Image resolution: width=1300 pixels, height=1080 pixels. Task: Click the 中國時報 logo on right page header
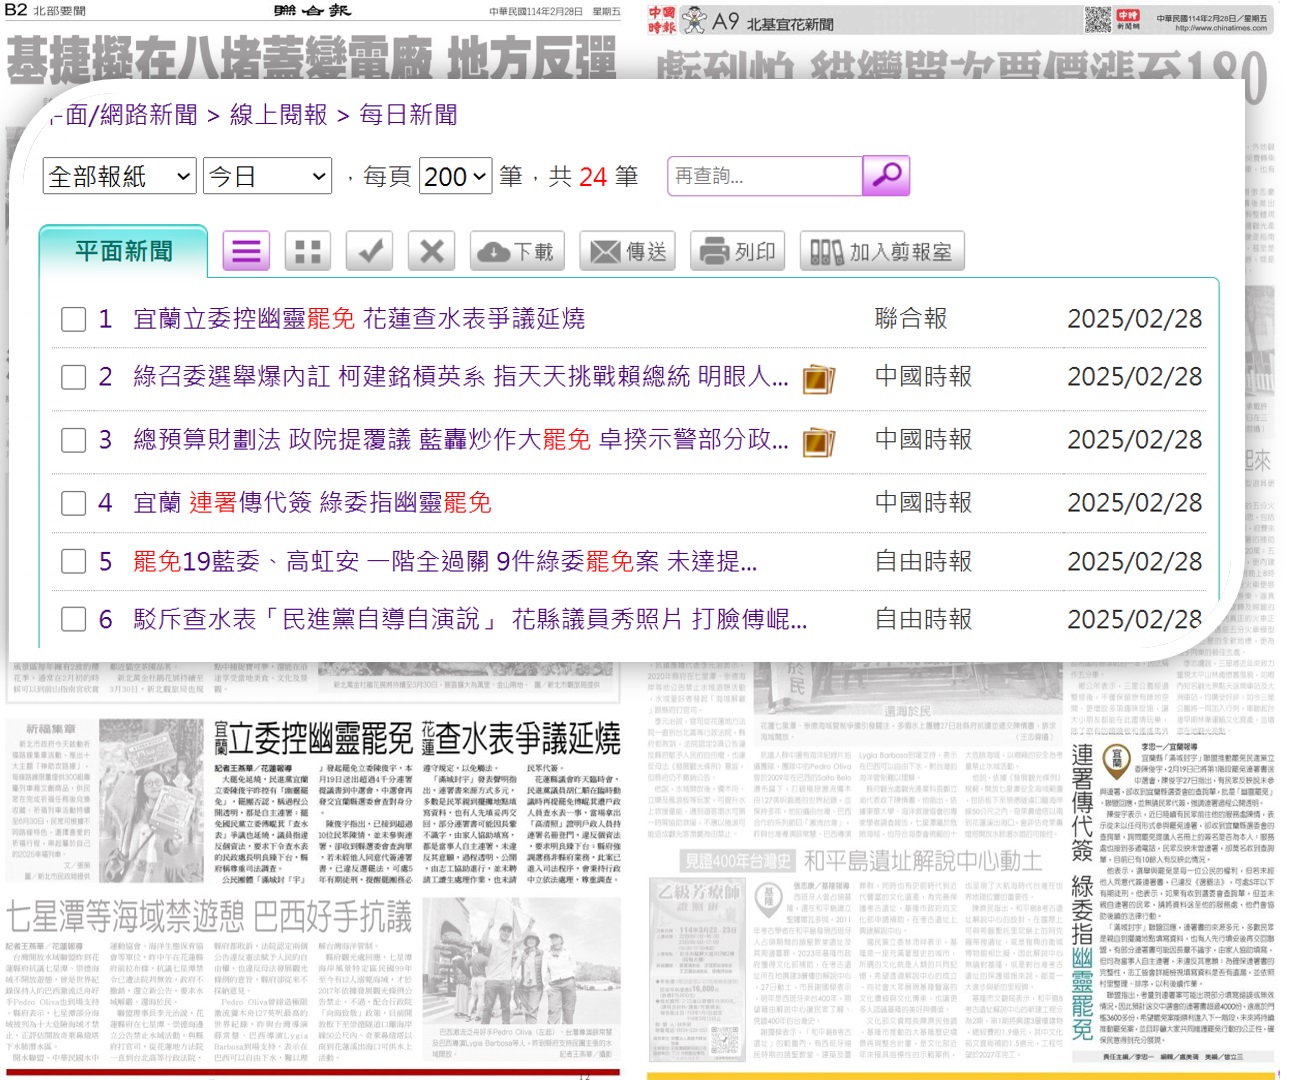point(661,20)
